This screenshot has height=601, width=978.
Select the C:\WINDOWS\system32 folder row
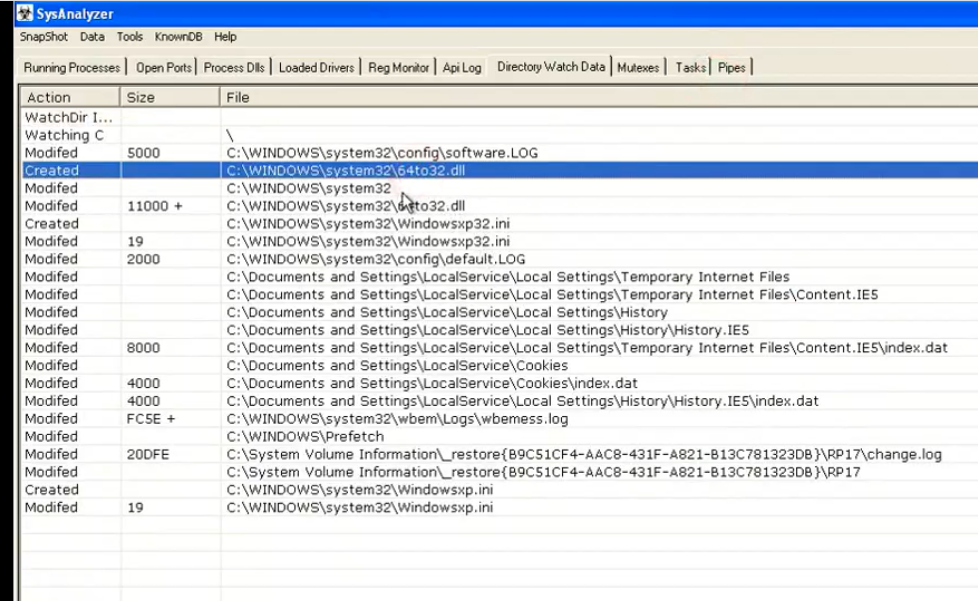500,188
